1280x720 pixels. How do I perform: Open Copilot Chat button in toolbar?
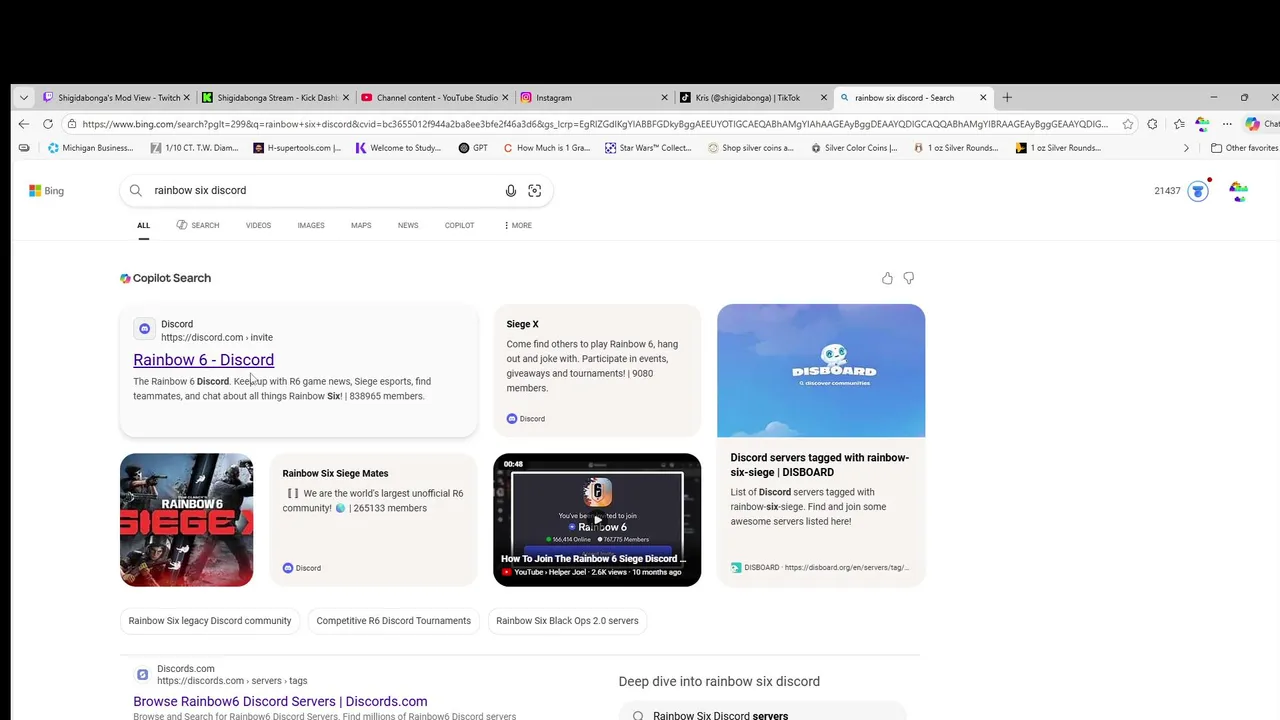click(1261, 124)
